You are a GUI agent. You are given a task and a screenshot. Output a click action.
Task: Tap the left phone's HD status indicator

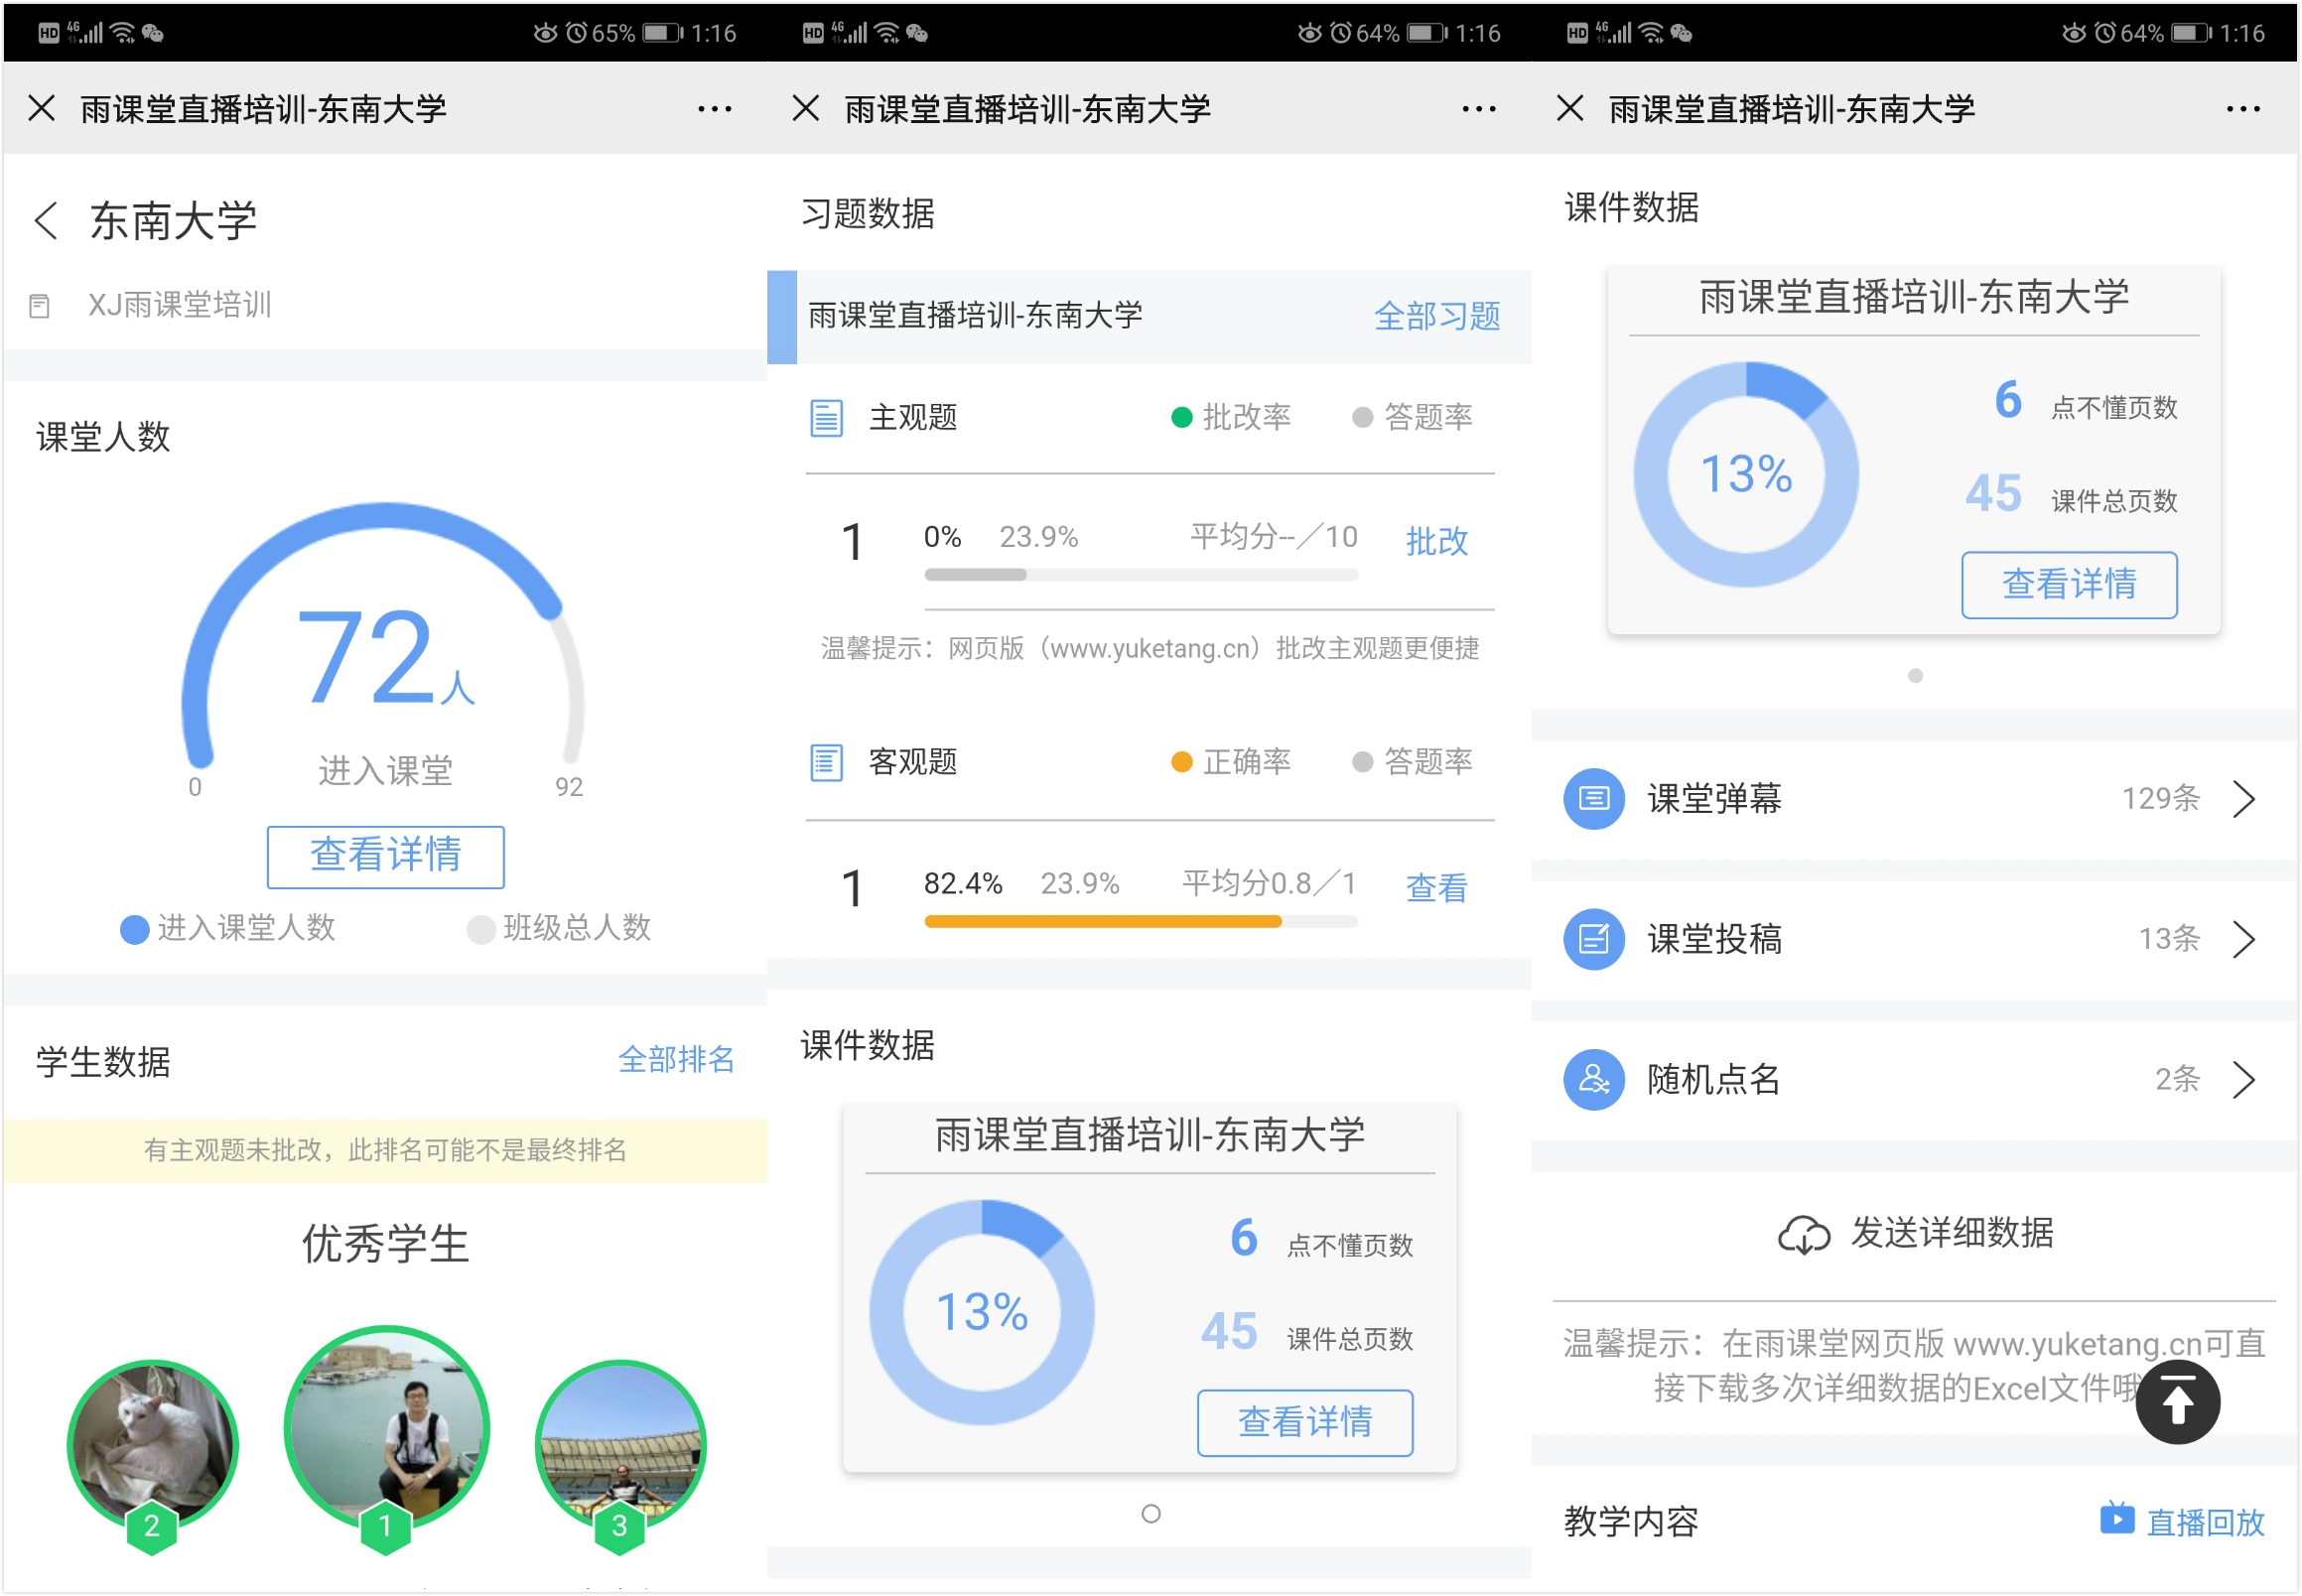[48, 33]
